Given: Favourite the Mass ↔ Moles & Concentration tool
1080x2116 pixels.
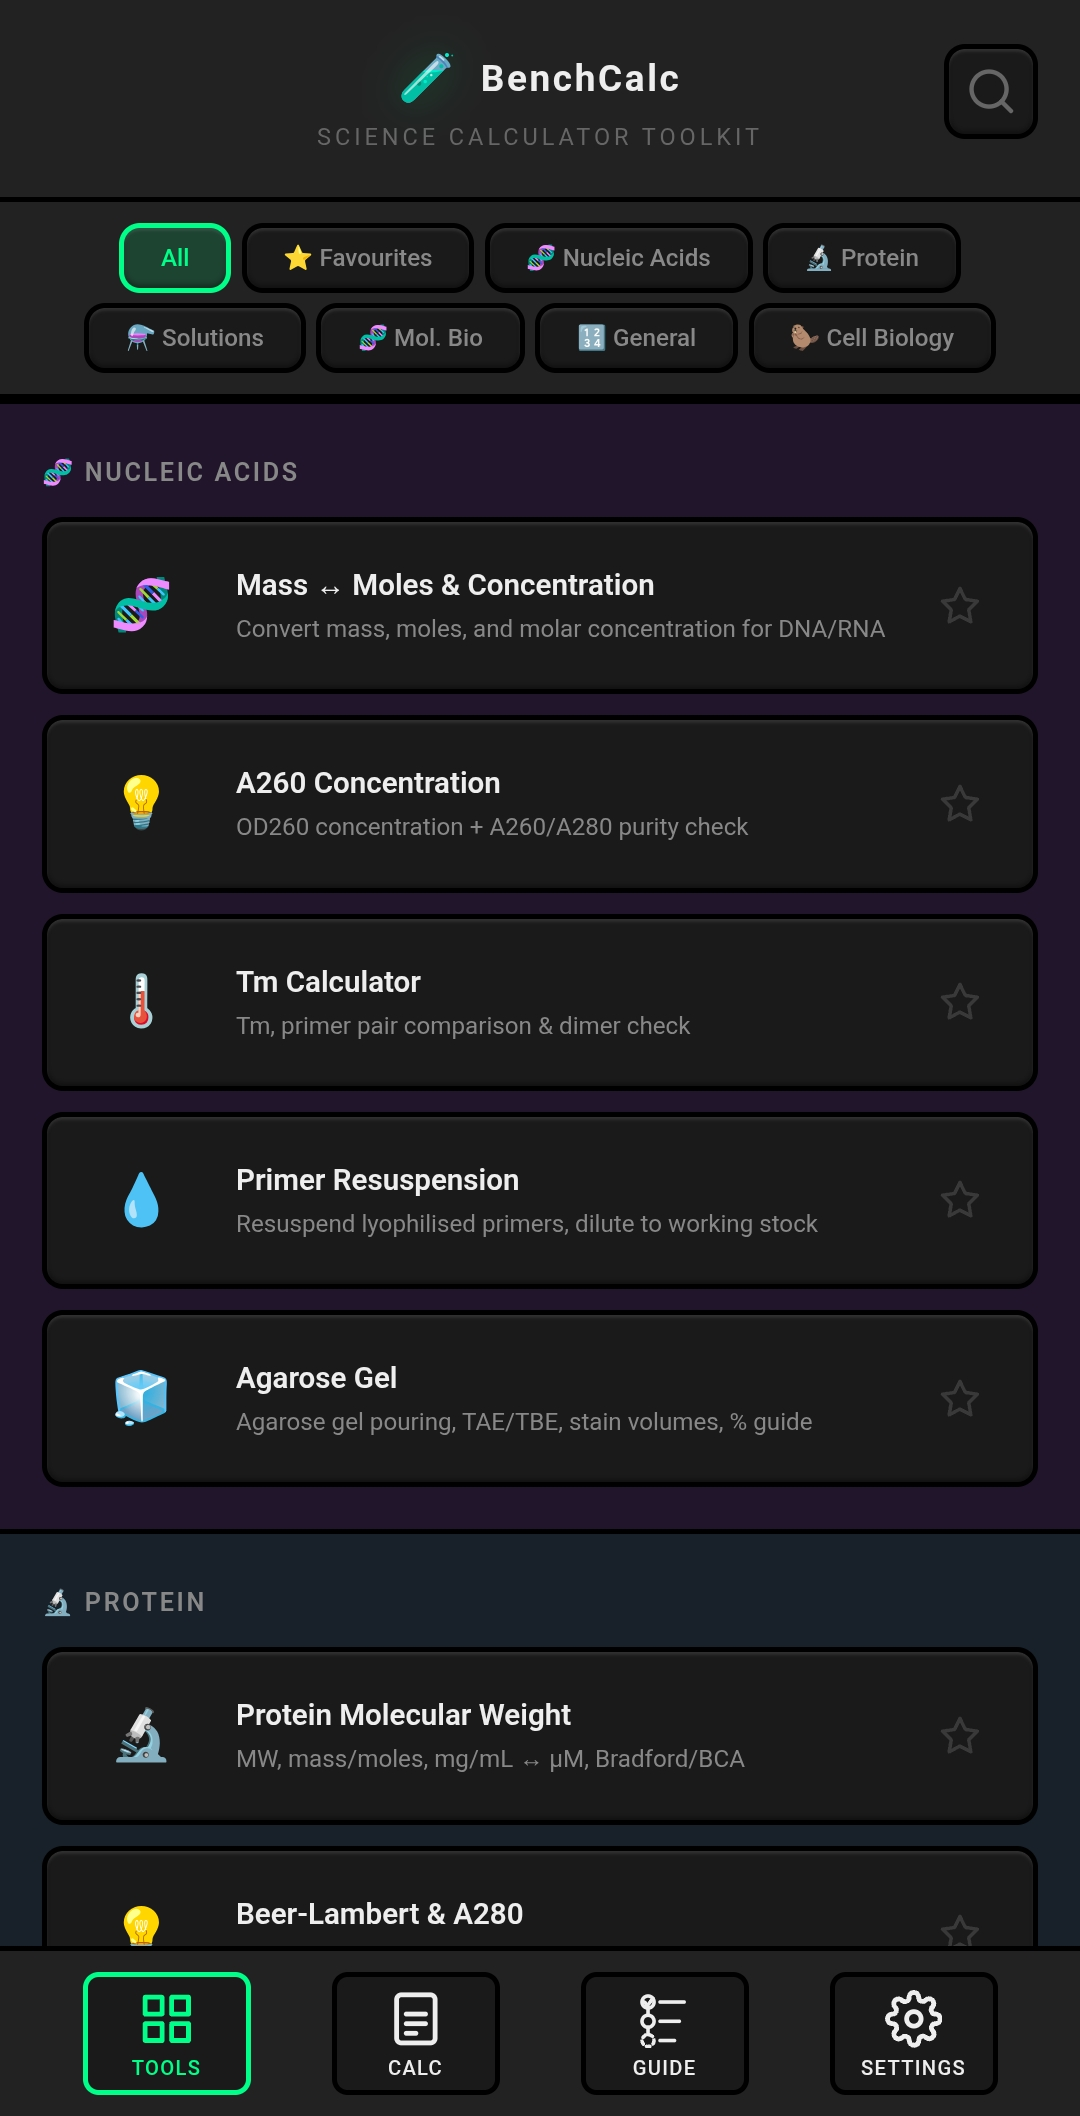Looking at the screenshot, I should [959, 605].
